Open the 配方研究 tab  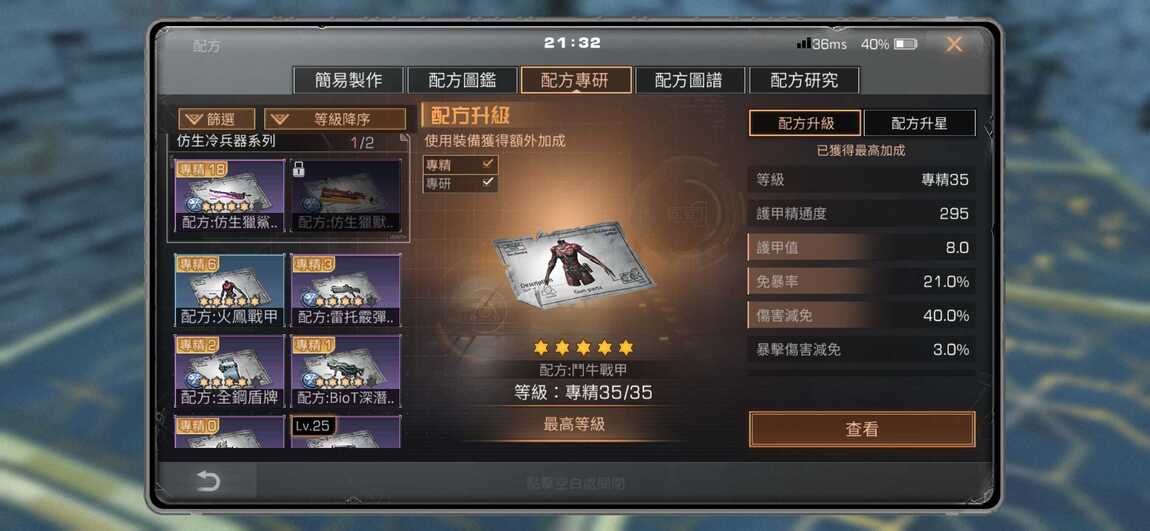pos(804,80)
